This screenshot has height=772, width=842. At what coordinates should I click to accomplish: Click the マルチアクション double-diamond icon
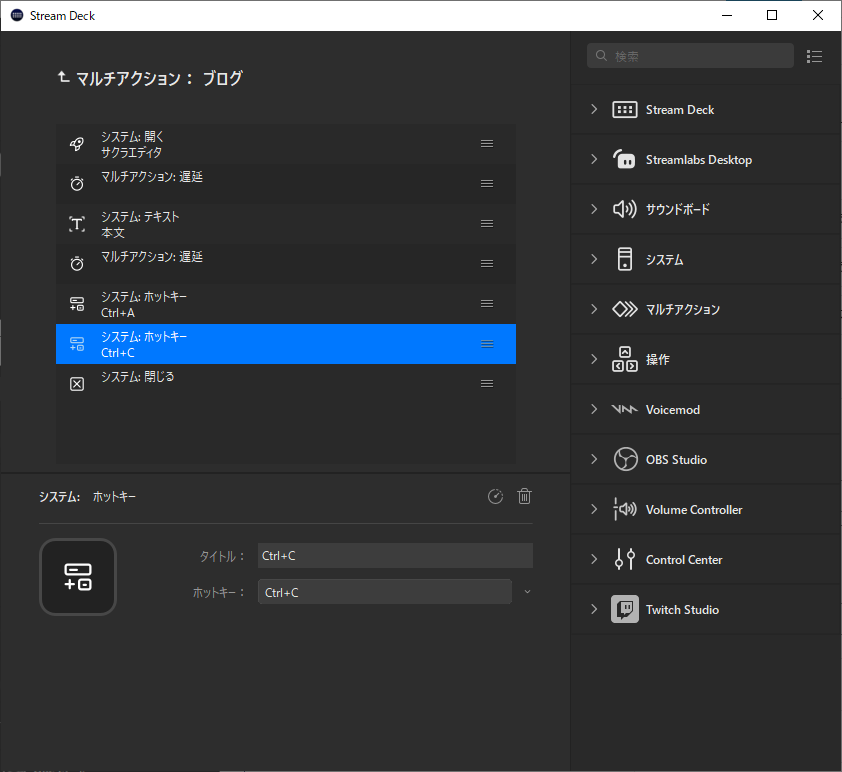point(625,309)
